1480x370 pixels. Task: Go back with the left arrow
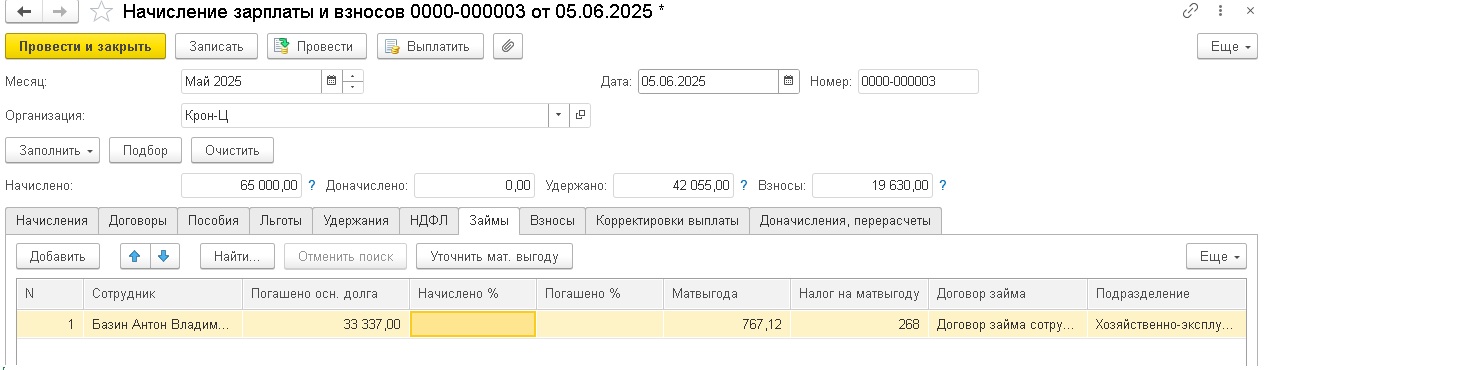pyautogui.click(x=25, y=12)
